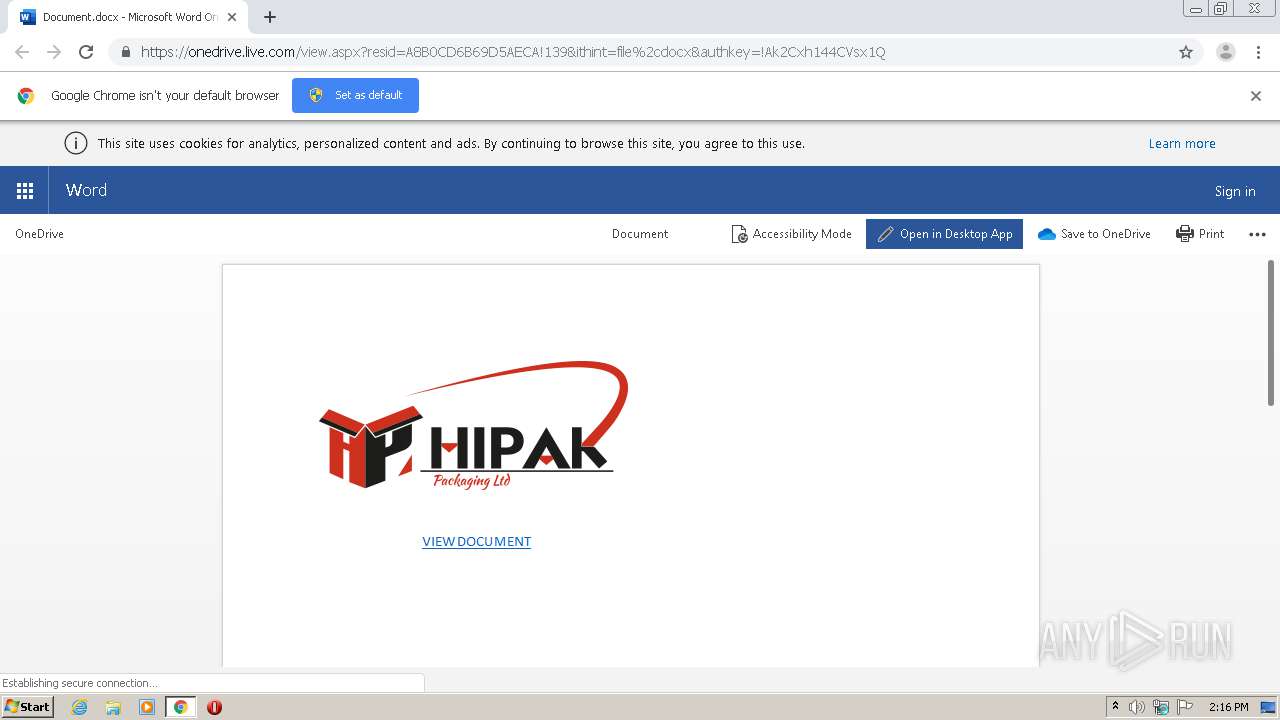
Task: Go to OneDrive breadcrumb link
Action: 39,234
